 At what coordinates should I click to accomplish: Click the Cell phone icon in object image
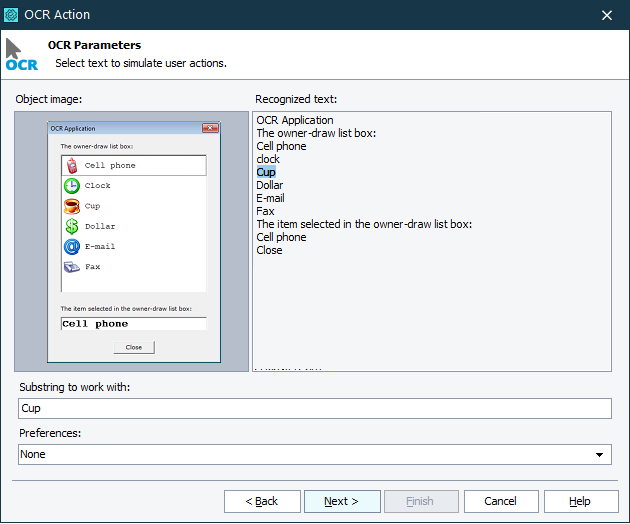[72, 166]
